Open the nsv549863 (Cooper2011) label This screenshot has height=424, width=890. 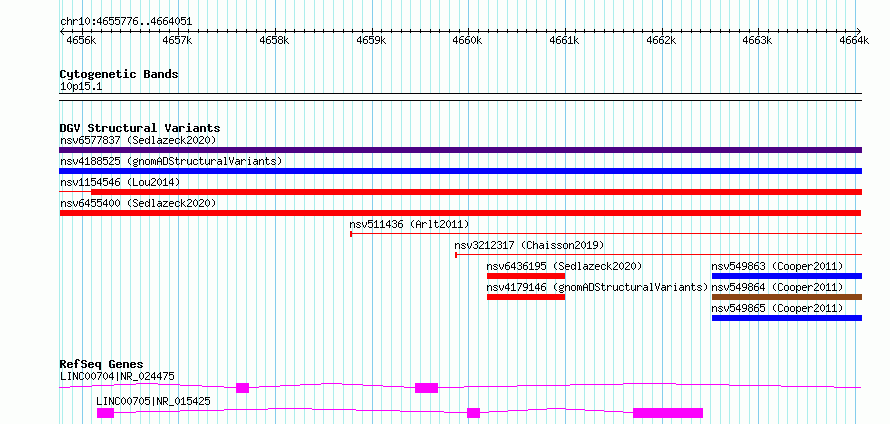(x=778, y=266)
